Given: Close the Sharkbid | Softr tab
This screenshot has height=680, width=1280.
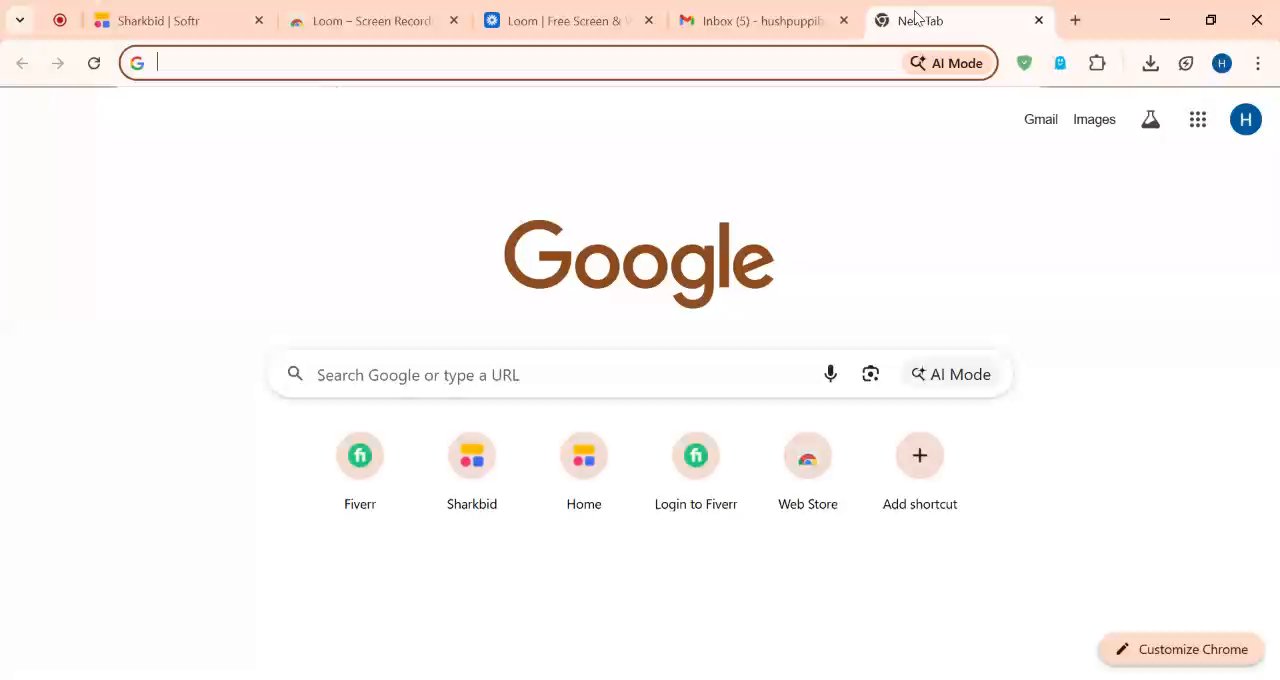Looking at the screenshot, I should pyautogui.click(x=259, y=20).
